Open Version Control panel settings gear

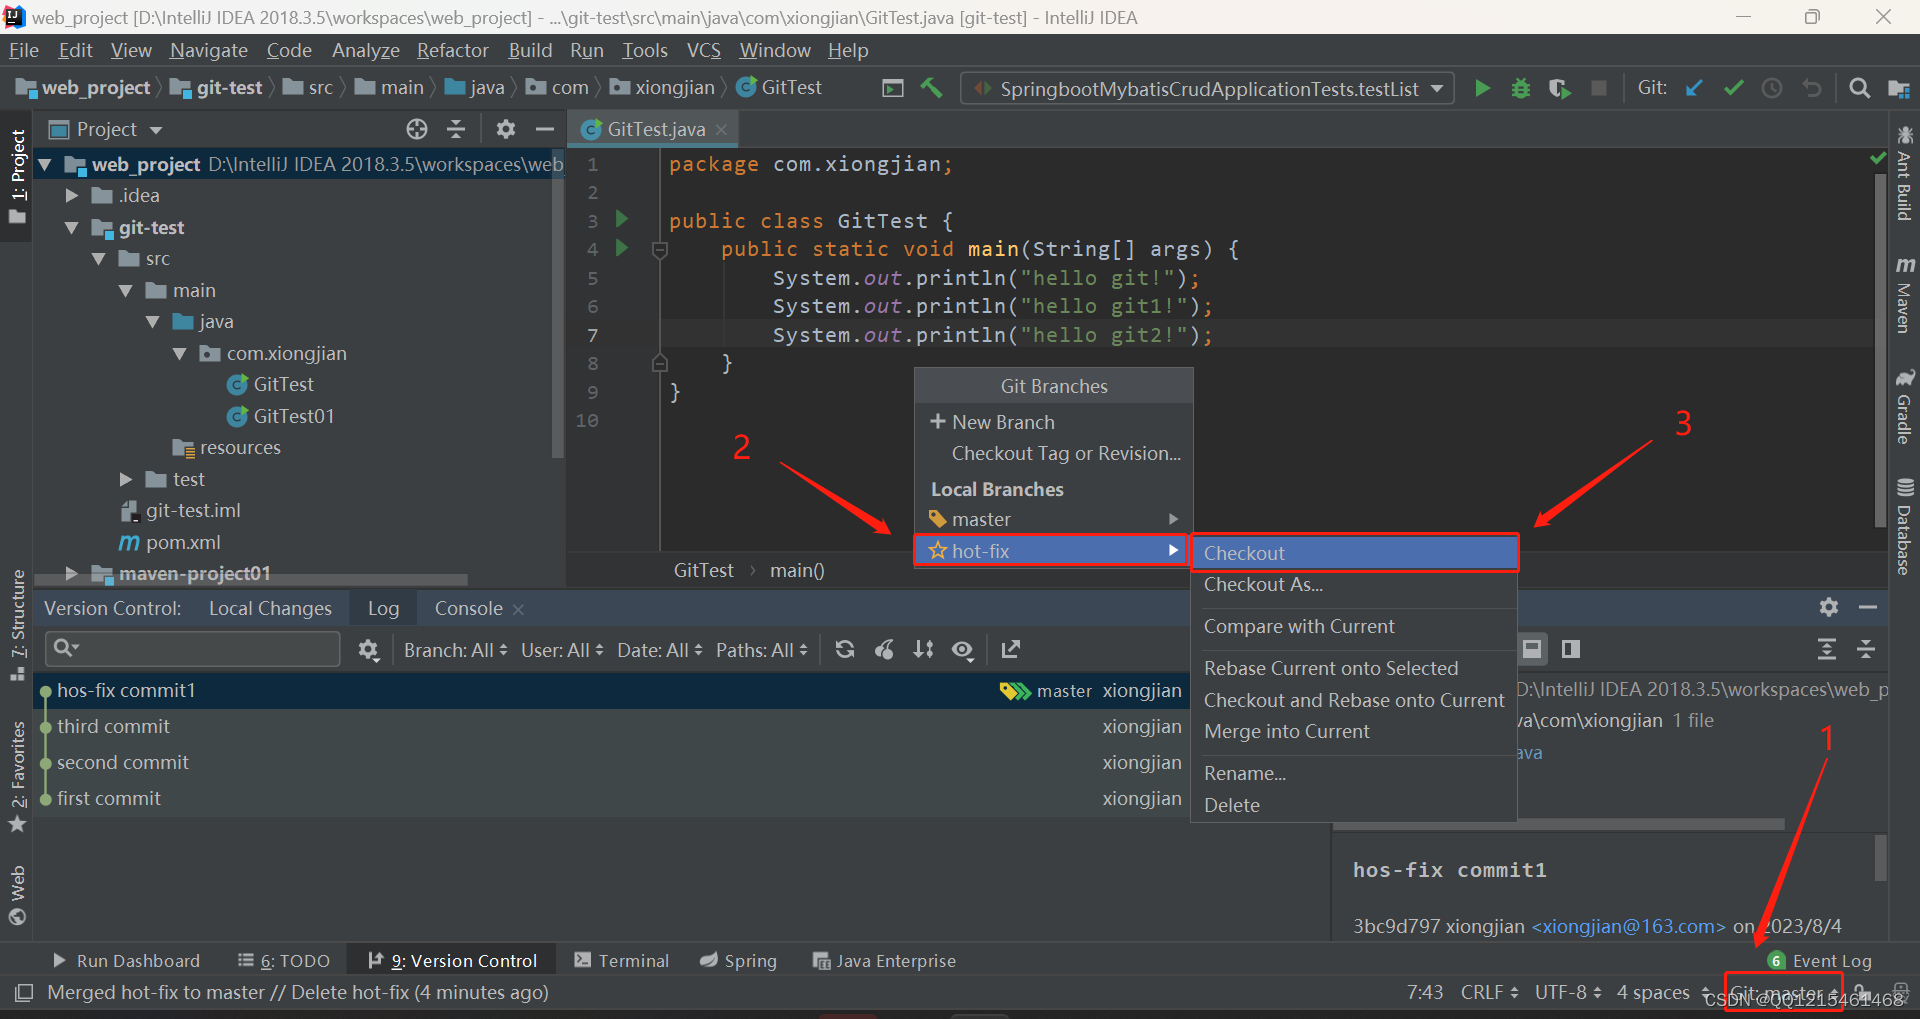1829,607
